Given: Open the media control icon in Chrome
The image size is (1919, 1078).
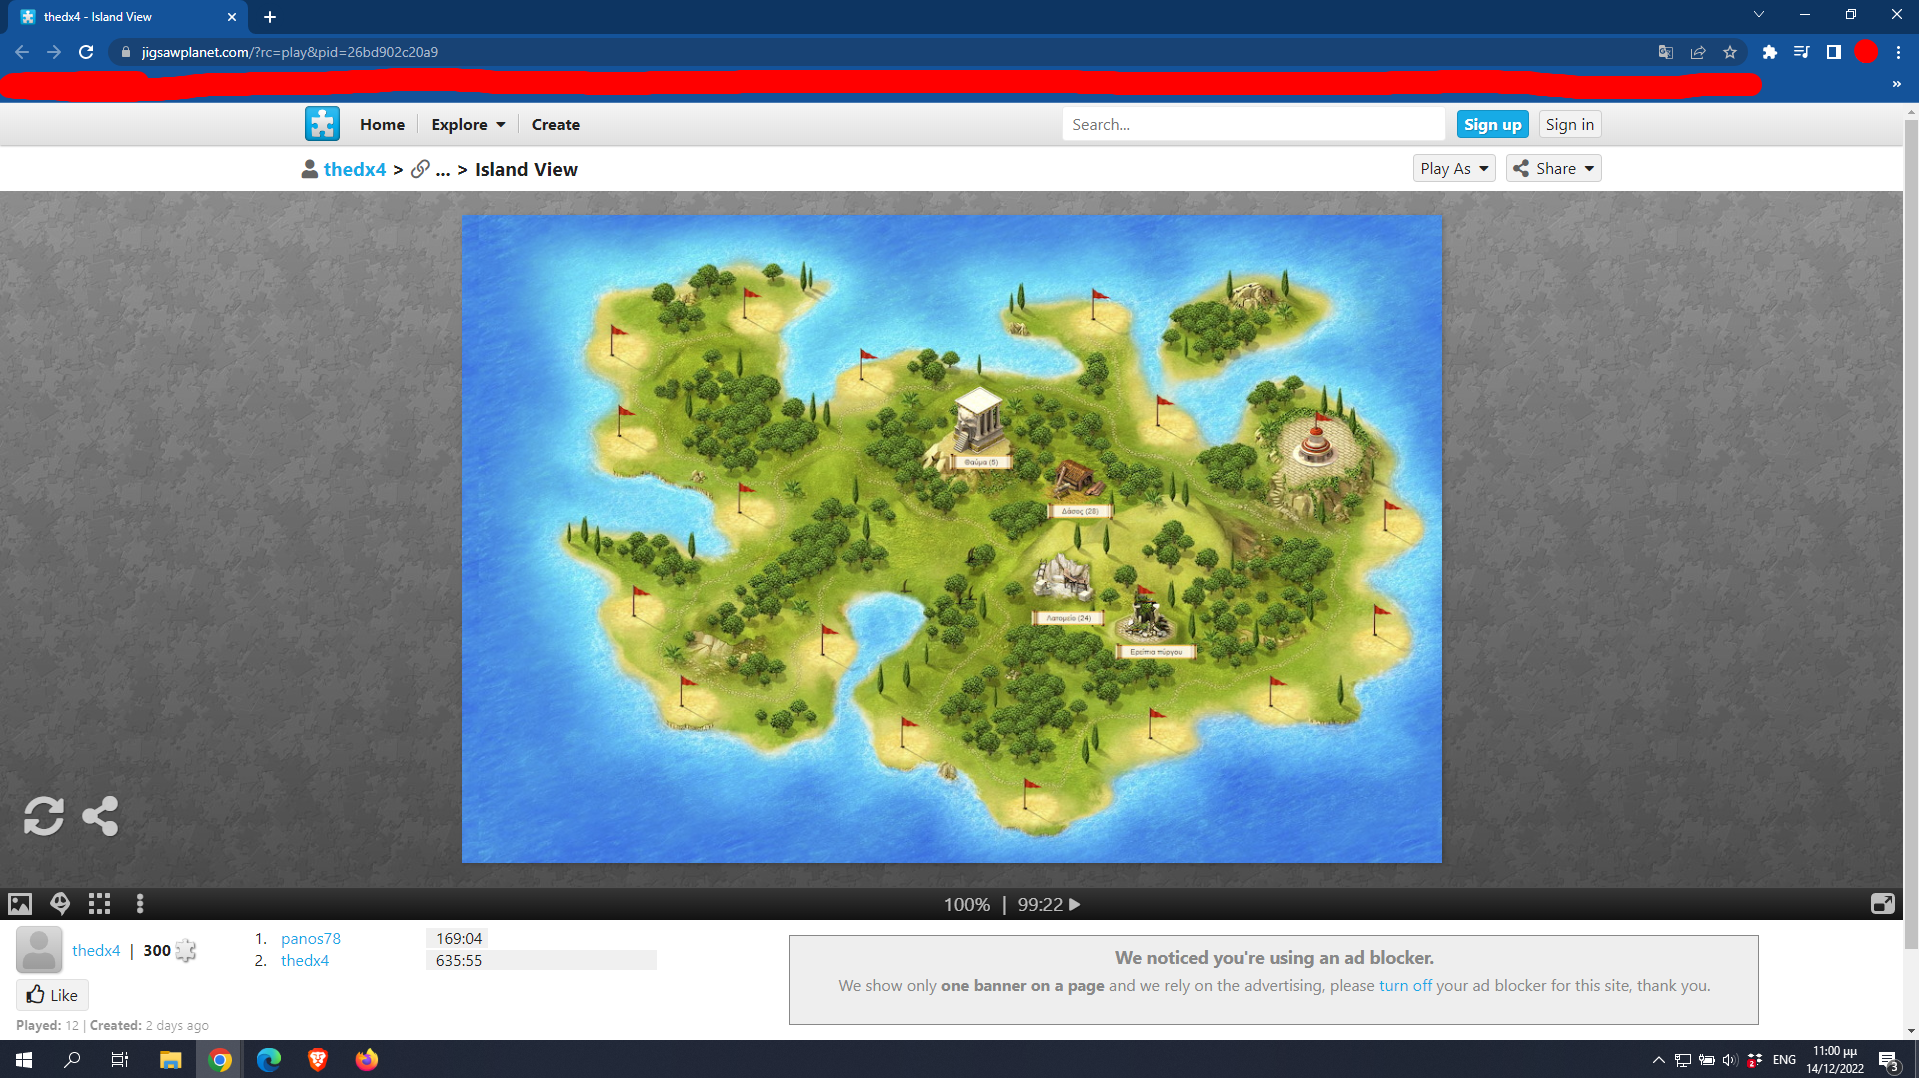Looking at the screenshot, I should [1801, 52].
